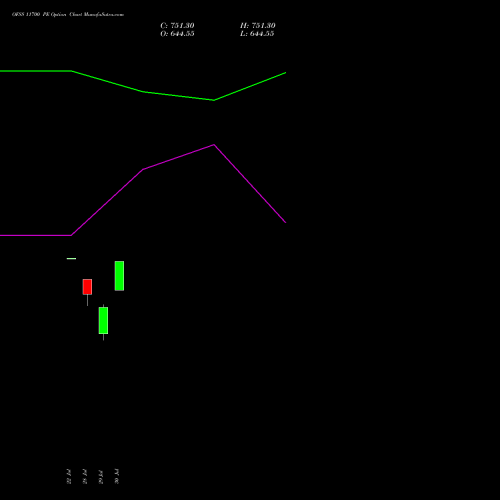
Task: Click the '29 Jul' date axis label
Action: pos(101,476)
